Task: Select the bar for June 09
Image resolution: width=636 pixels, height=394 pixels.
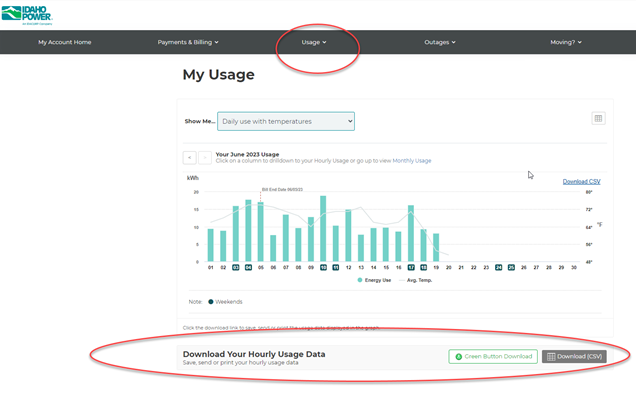Action: coord(311,239)
